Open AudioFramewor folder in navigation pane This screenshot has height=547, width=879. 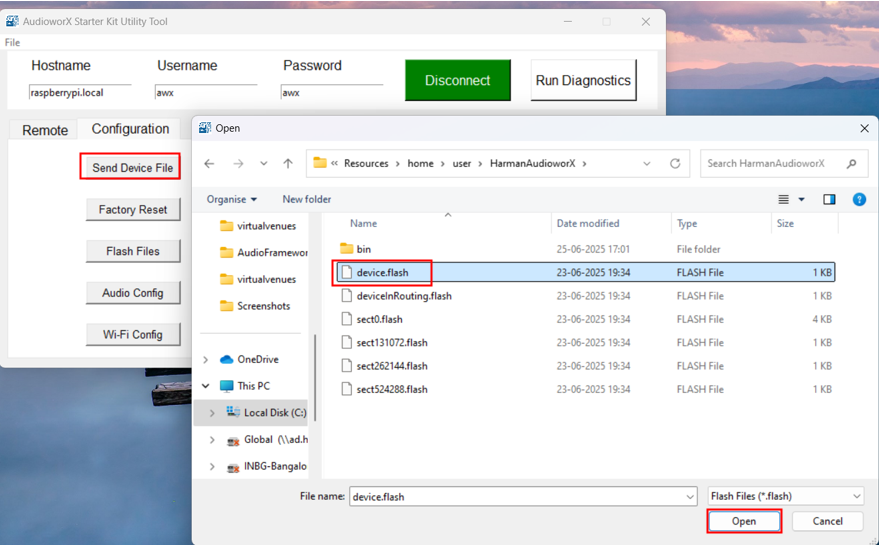(x=263, y=253)
